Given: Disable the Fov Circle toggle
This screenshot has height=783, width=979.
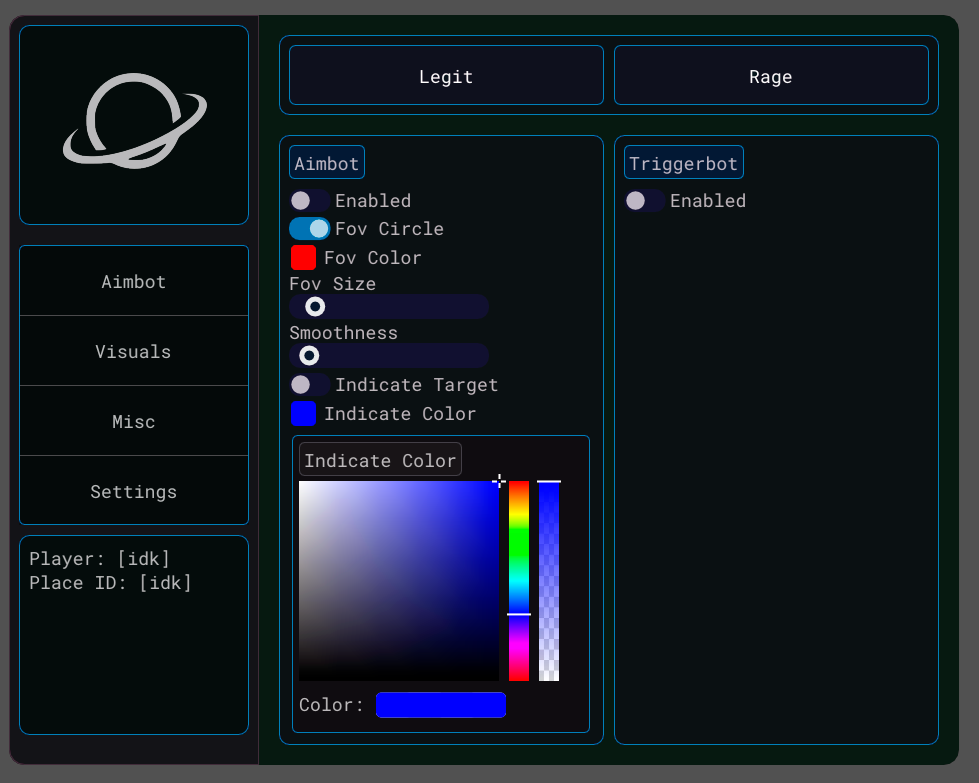Looking at the screenshot, I should [310, 228].
